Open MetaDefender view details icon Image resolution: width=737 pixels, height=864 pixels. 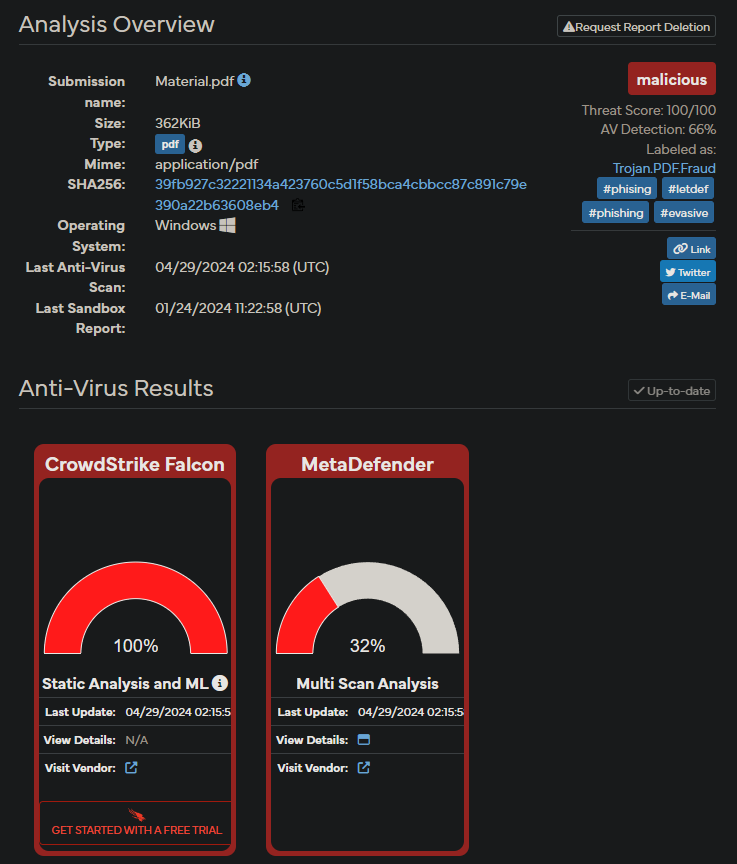pos(364,739)
